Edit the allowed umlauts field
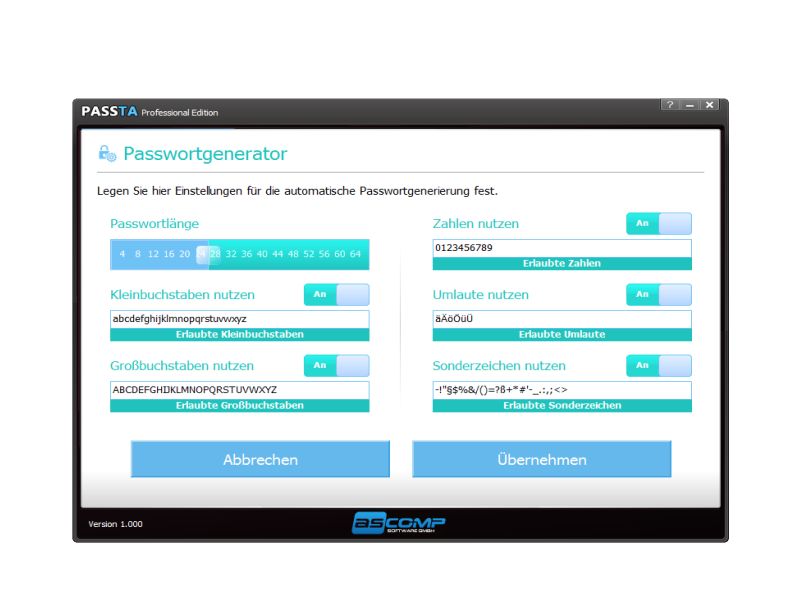This screenshot has width=800, height=600. (562, 319)
